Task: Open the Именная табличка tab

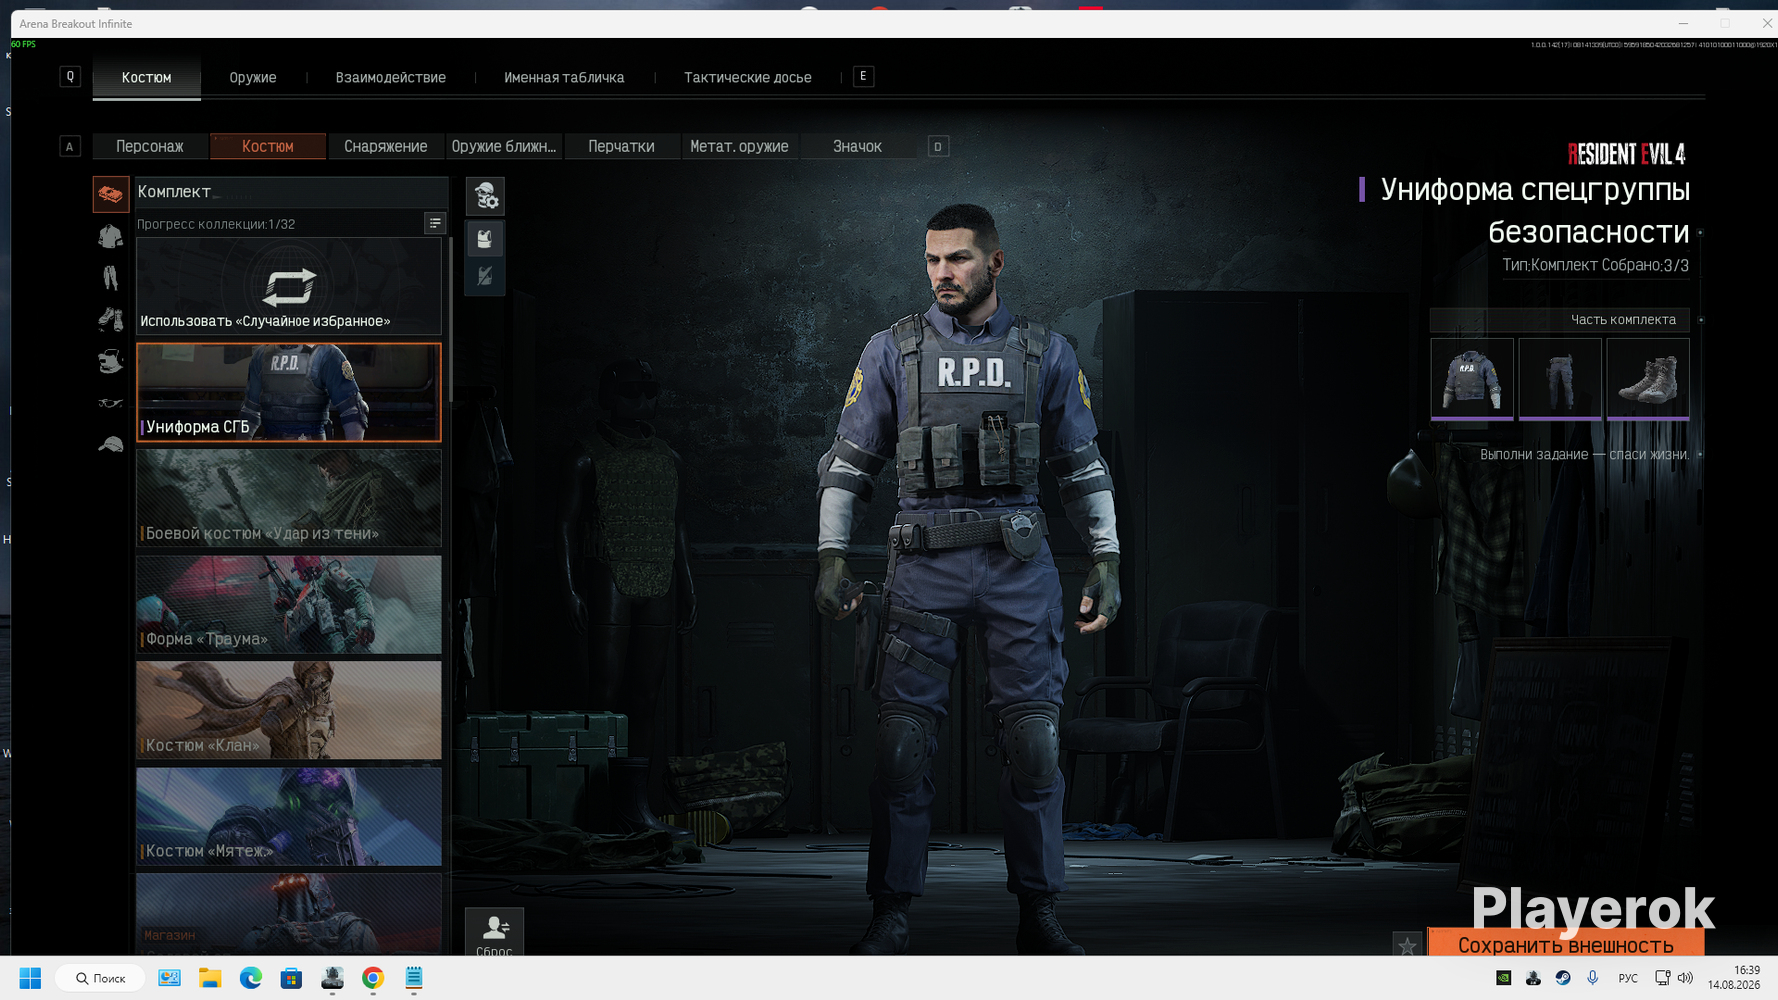Action: coord(564,77)
